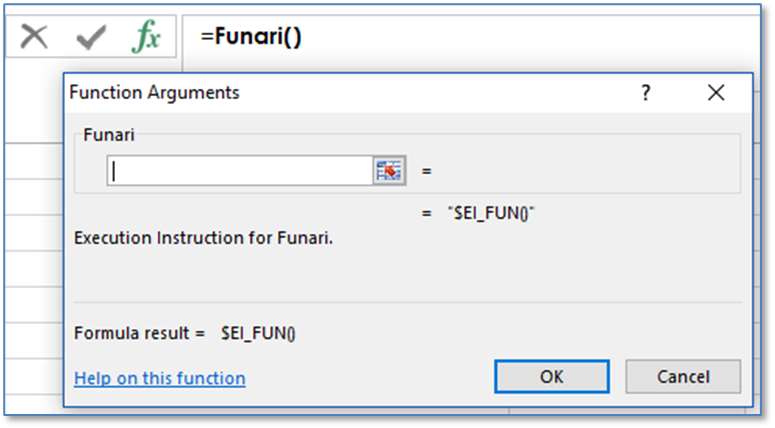
Task: Click the collapse dialog range selector icon
Action: [x=388, y=171]
